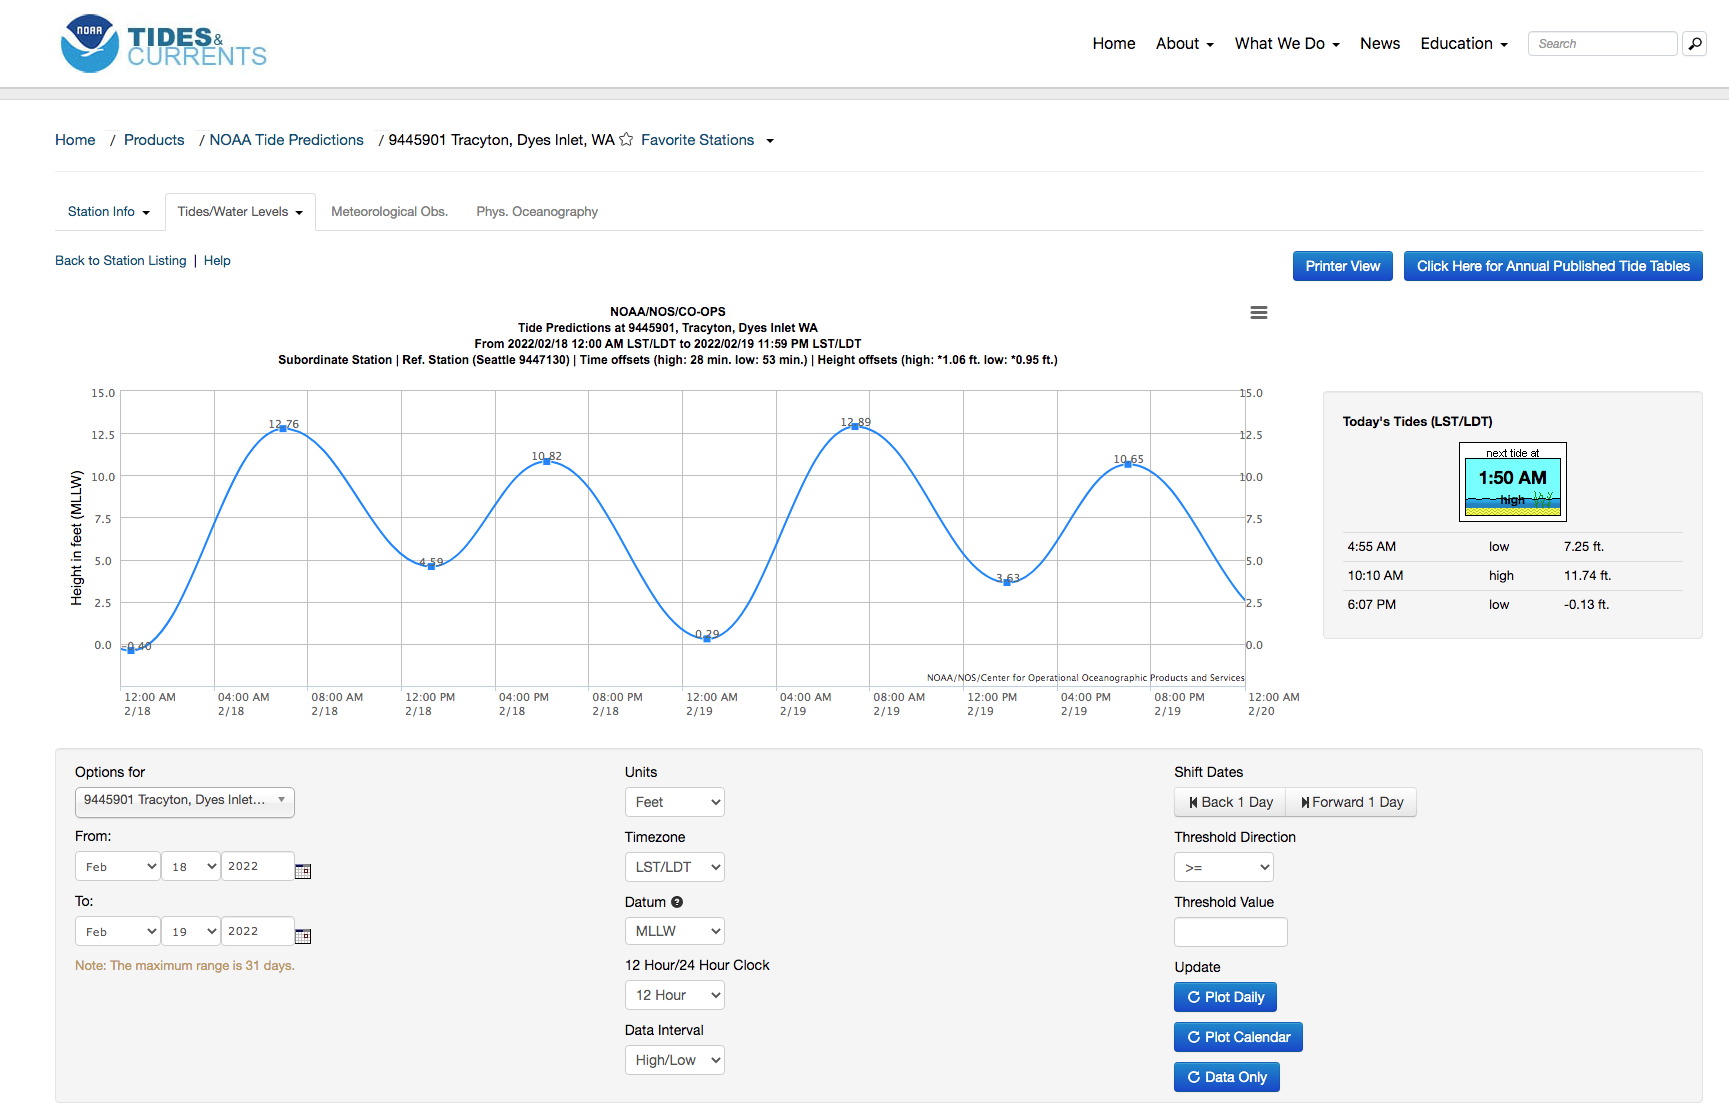Click the 3.63 low tide data point
Image resolution: width=1729 pixels, height=1117 pixels.
tap(1007, 582)
